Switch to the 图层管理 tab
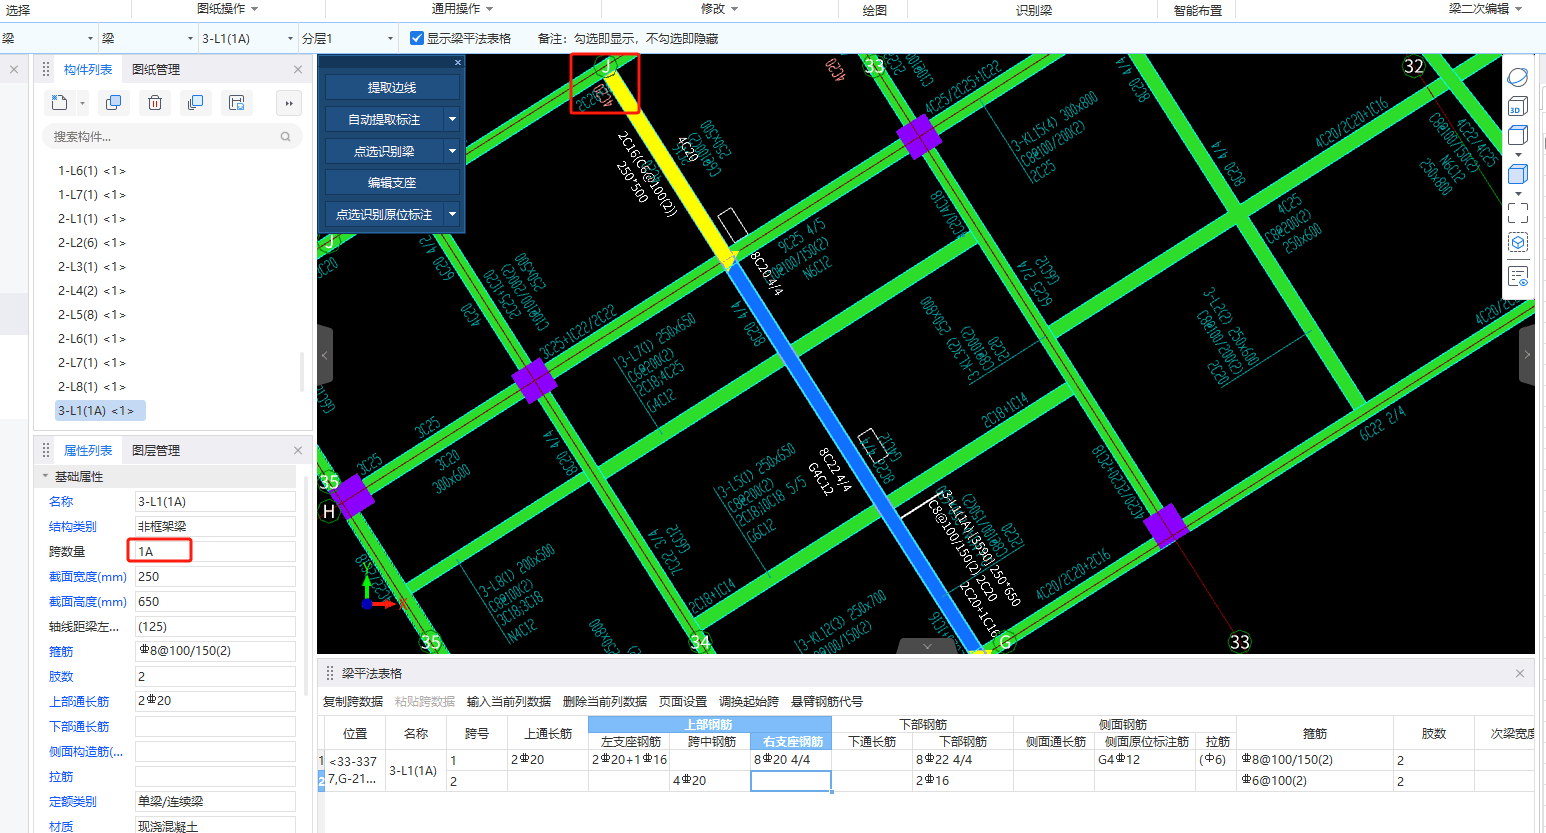Image resolution: width=1546 pixels, height=833 pixels. 156,450
